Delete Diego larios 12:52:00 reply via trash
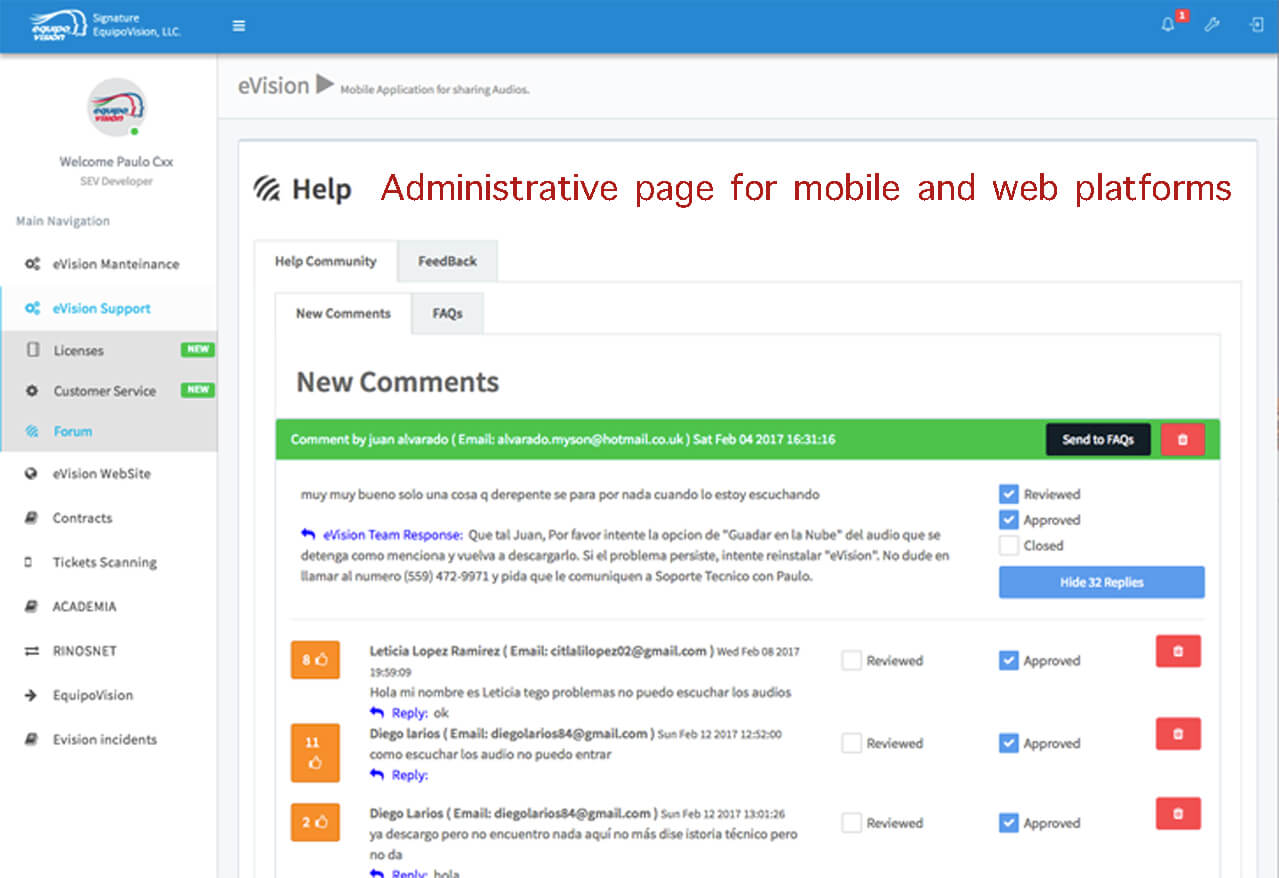The height and width of the screenshot is (878, 1279). 1178,734
